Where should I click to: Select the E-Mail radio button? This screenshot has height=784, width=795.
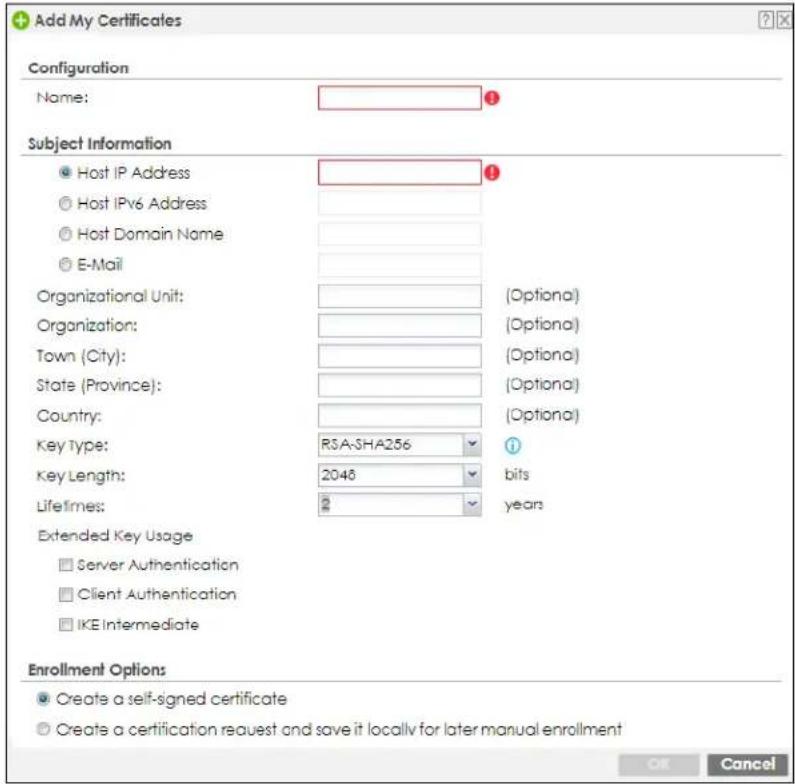[x=65, y=264]
